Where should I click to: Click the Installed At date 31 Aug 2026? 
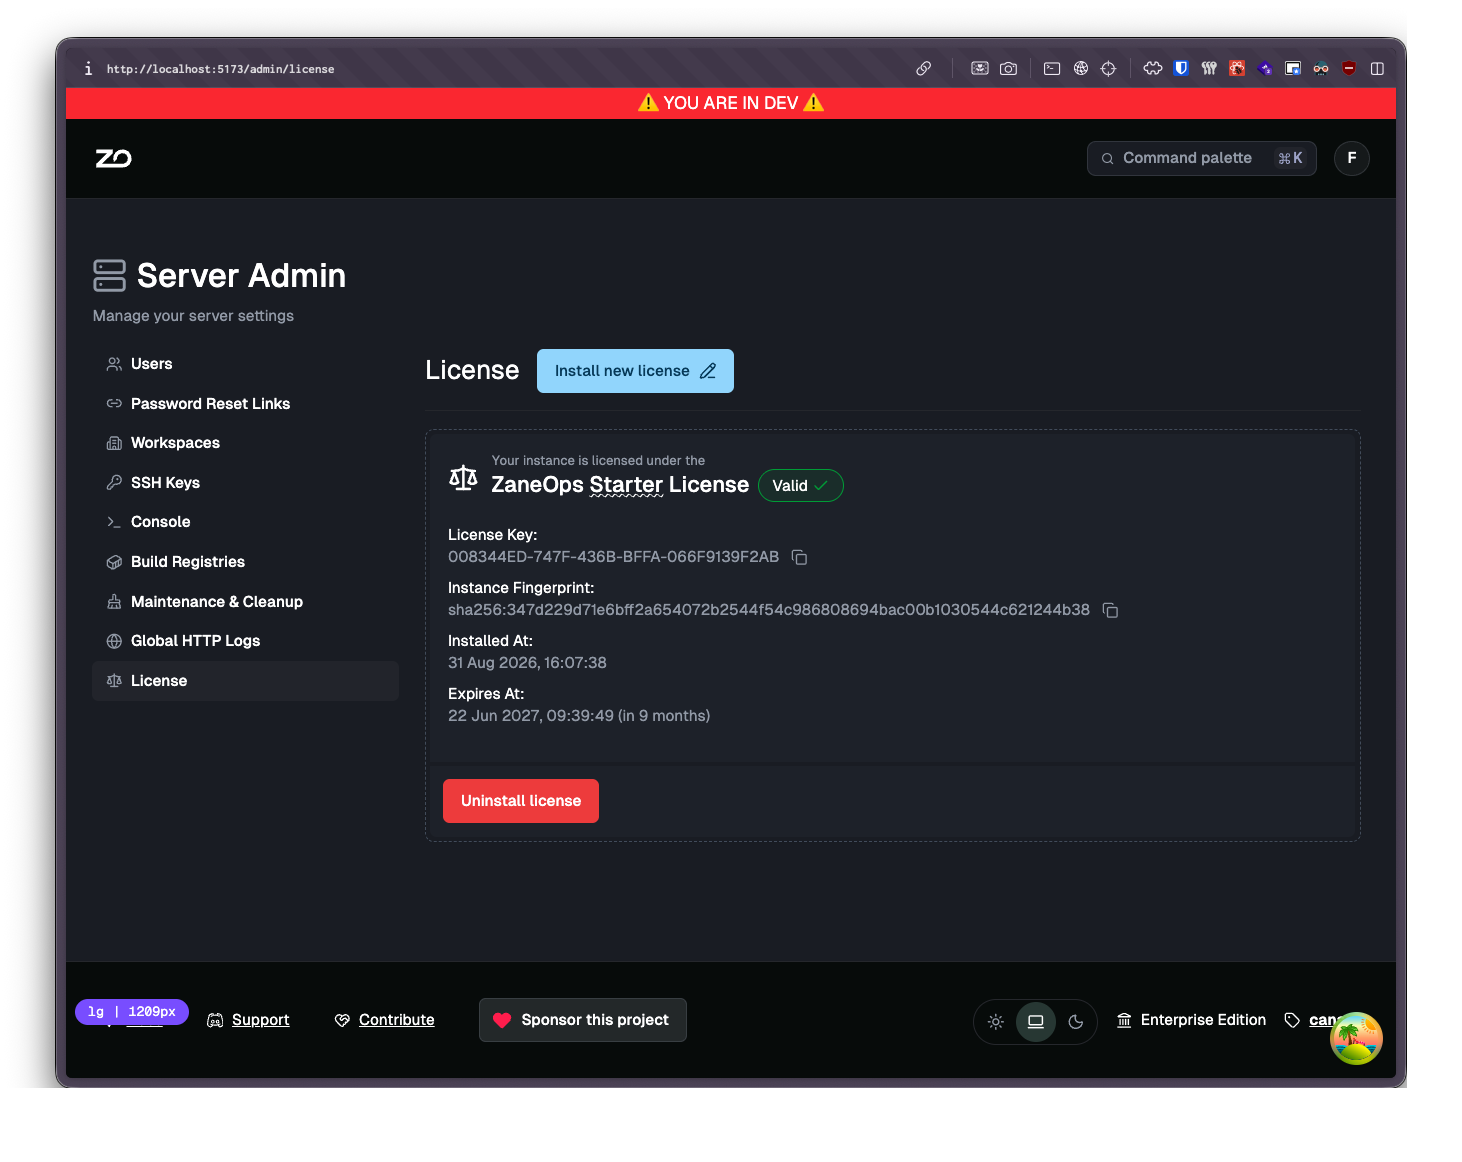point(527,663)
